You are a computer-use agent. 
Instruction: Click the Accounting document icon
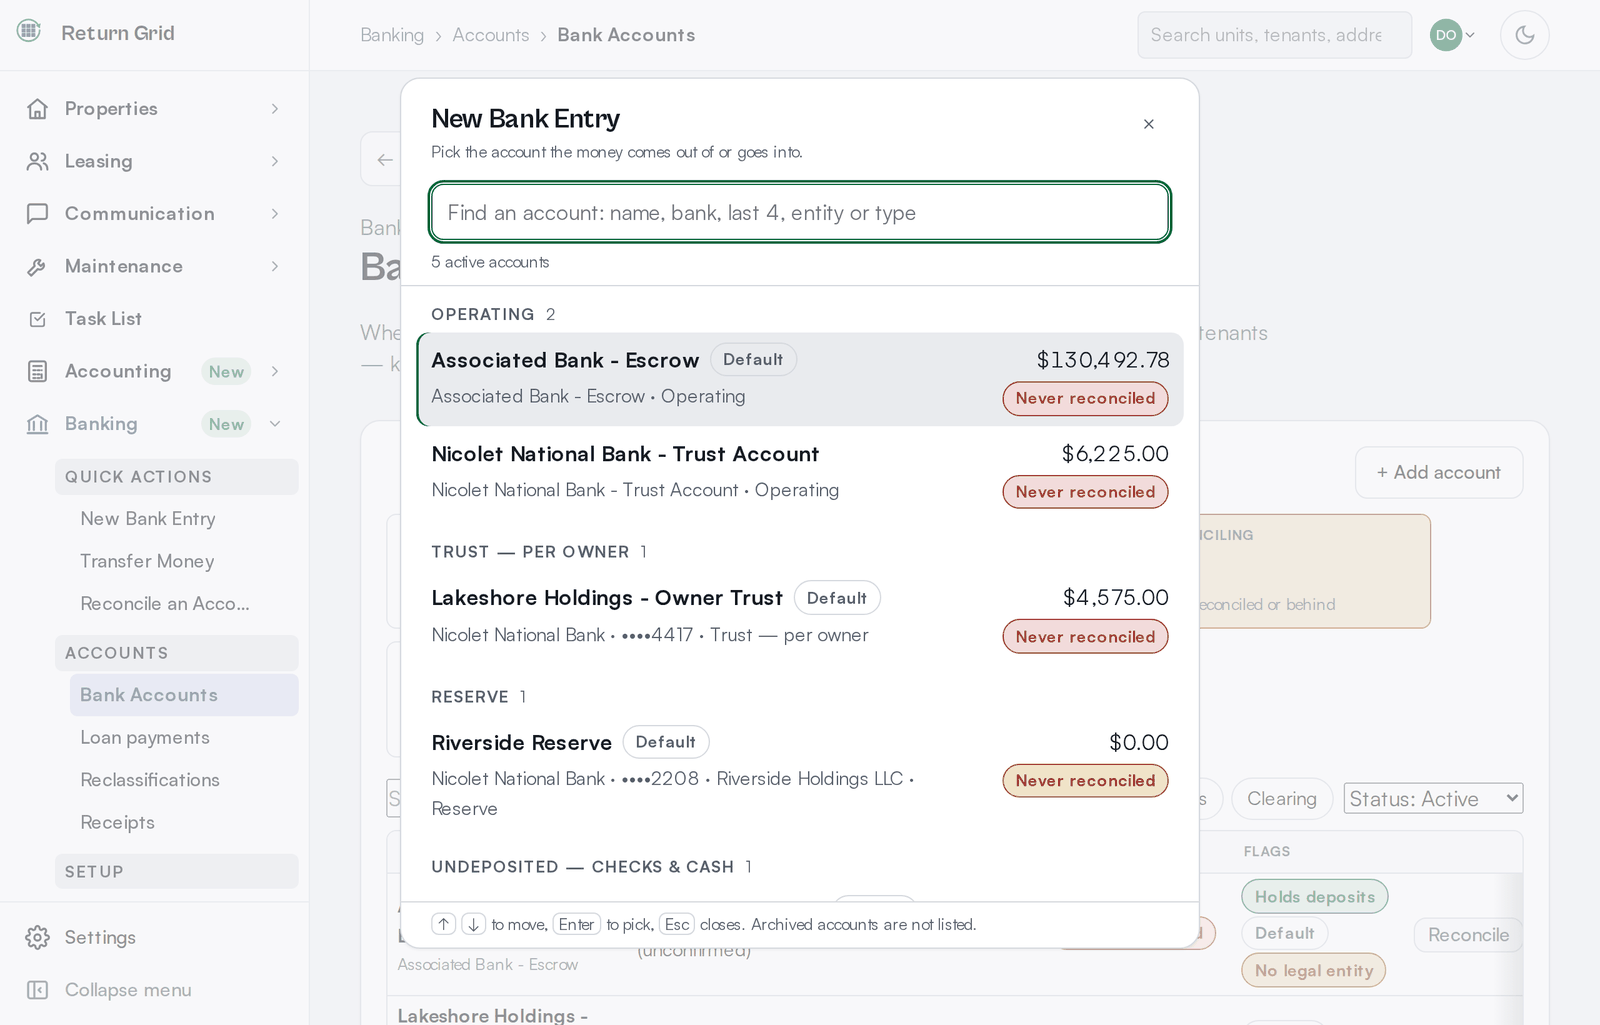(x=38, y=371)
